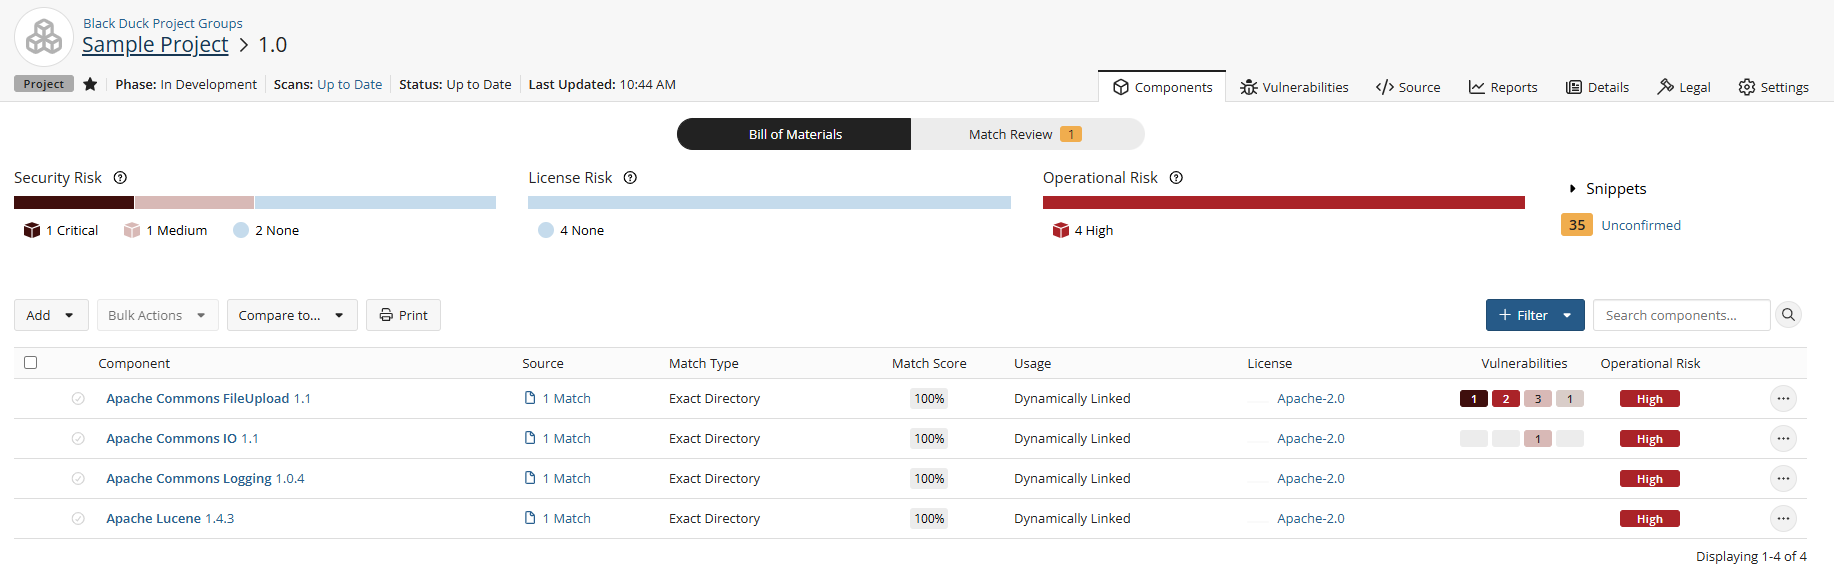Viewport: 1834px width, 572px height.
Task: Open file icon for Apache Commons FileUpload match
Action: [530, 398]
